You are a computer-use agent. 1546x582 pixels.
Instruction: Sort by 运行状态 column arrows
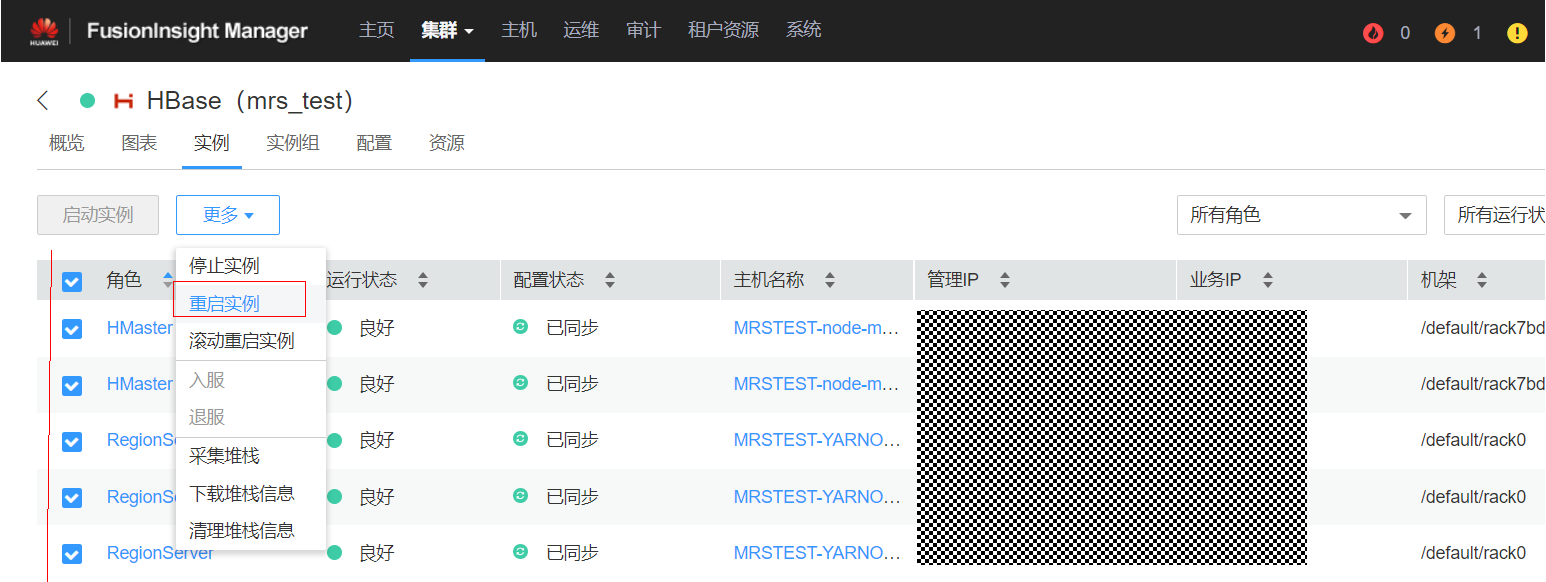423,280
